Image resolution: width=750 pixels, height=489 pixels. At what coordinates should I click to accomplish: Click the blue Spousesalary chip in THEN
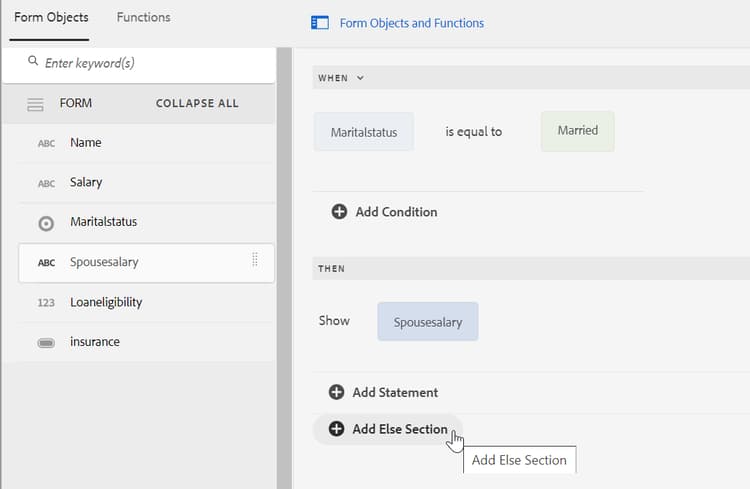427,322
